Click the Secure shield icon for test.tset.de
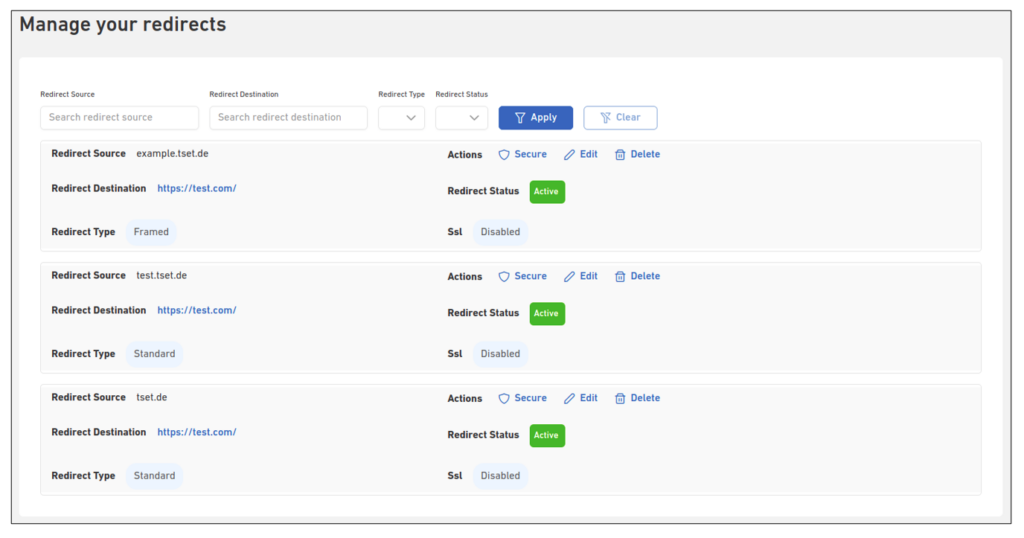 tap(504, 277)
